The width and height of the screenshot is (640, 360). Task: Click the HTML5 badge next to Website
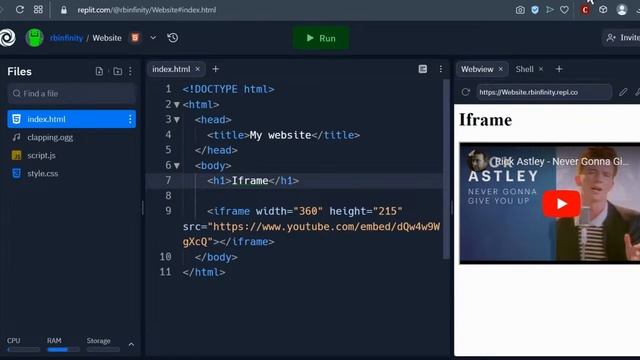(135, 38)
